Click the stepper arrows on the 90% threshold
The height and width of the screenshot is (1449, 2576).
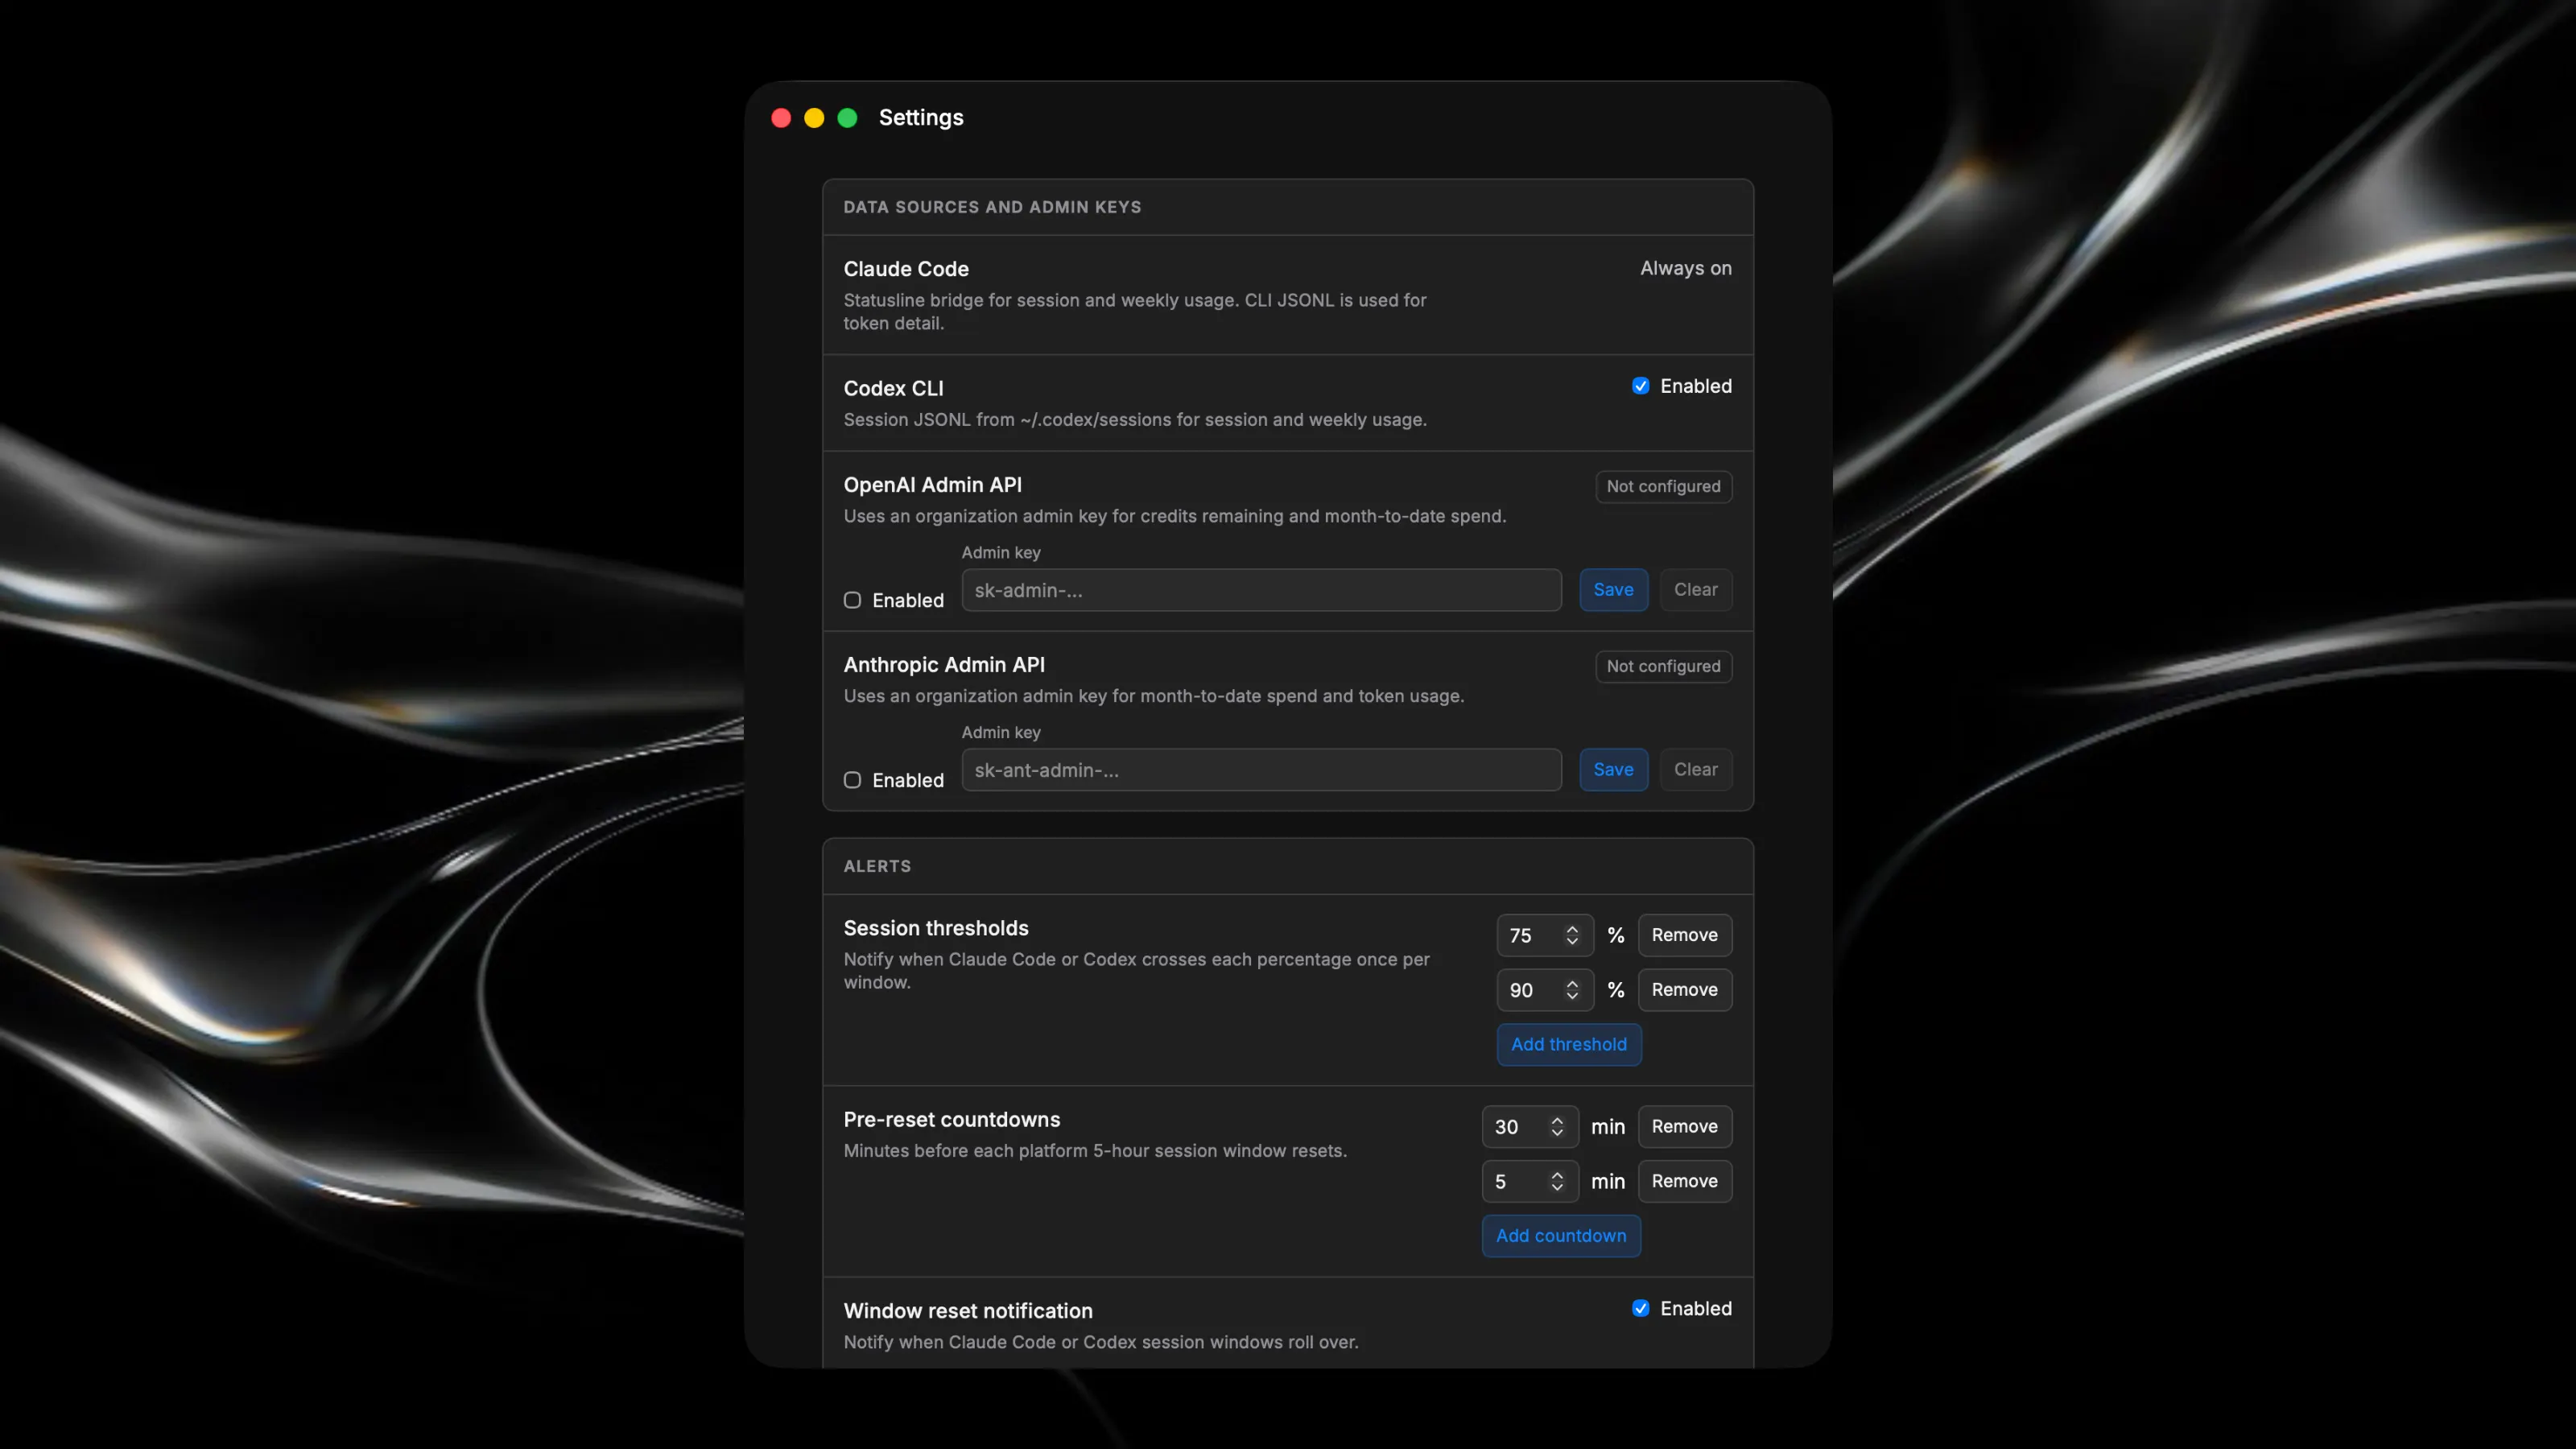click(1572, 990)
